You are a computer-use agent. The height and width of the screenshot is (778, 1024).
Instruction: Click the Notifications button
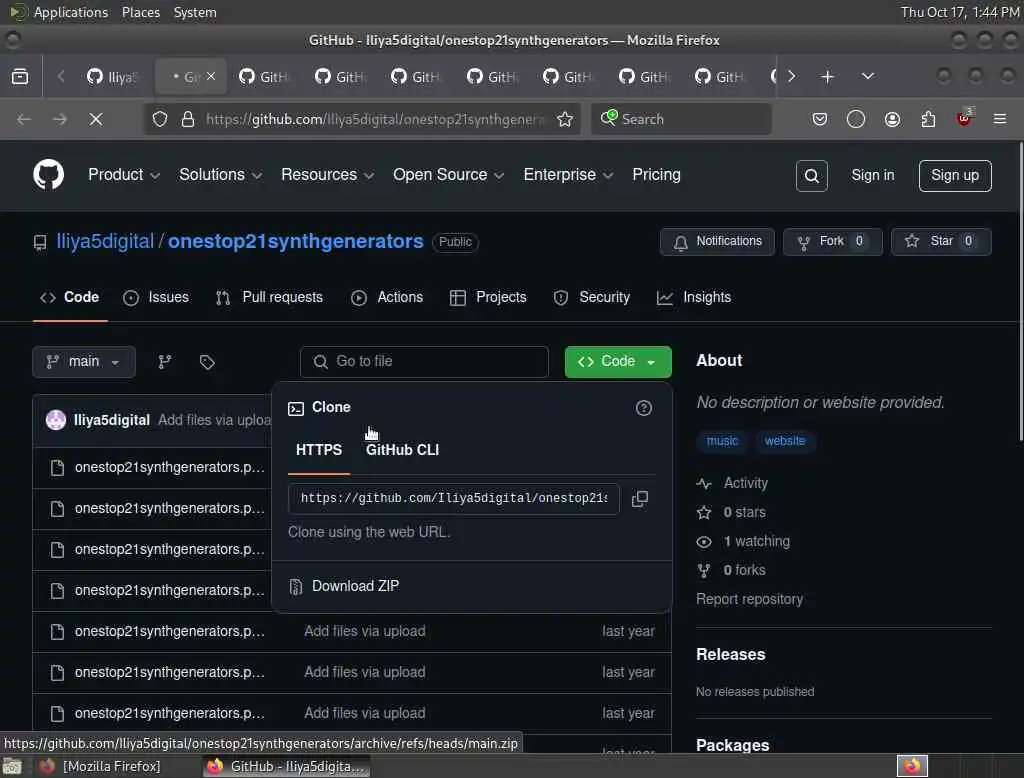(717, 241)
